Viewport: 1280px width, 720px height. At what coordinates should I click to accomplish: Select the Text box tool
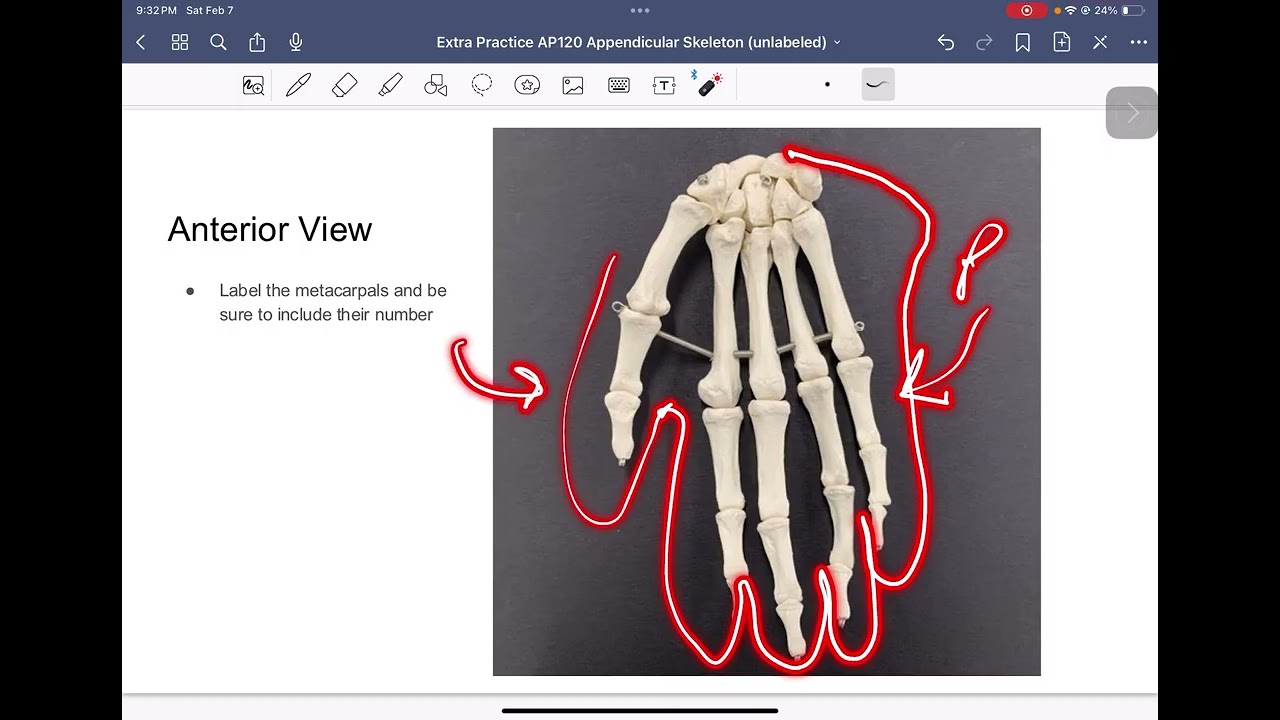point(664,86)
